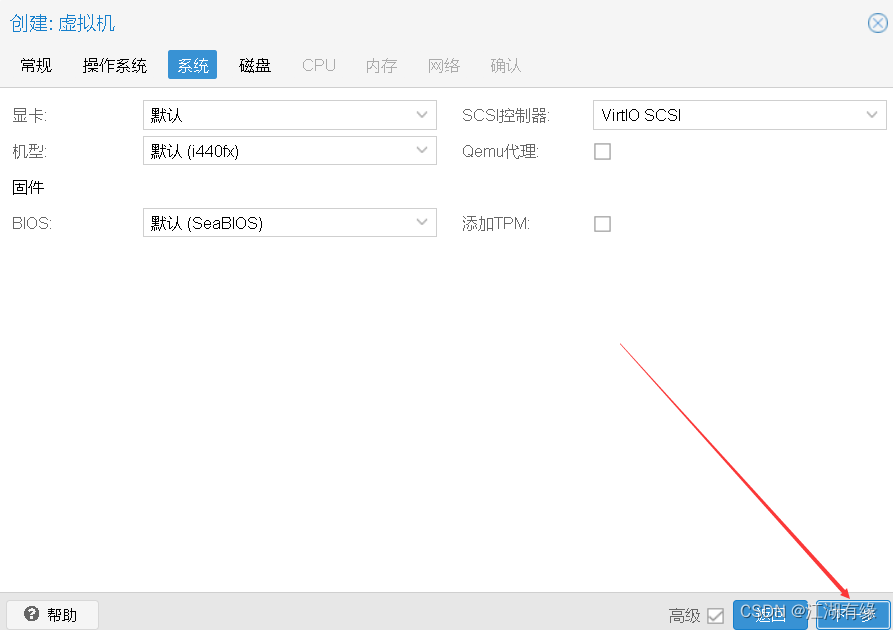Click the chevron icon on the 显卡 dropdown
Image resolution: width=893 pixels, height=630 pixels.
click(423, 115)
